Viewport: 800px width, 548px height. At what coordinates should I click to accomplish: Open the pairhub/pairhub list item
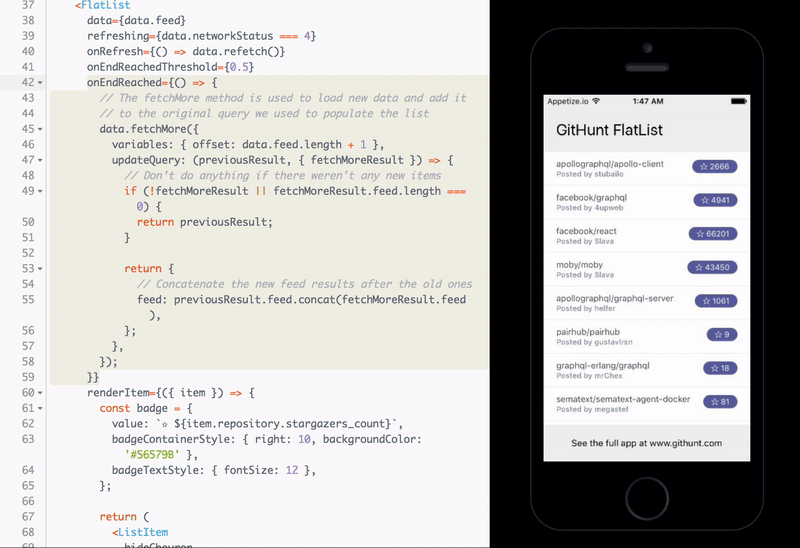click(646, 337)
